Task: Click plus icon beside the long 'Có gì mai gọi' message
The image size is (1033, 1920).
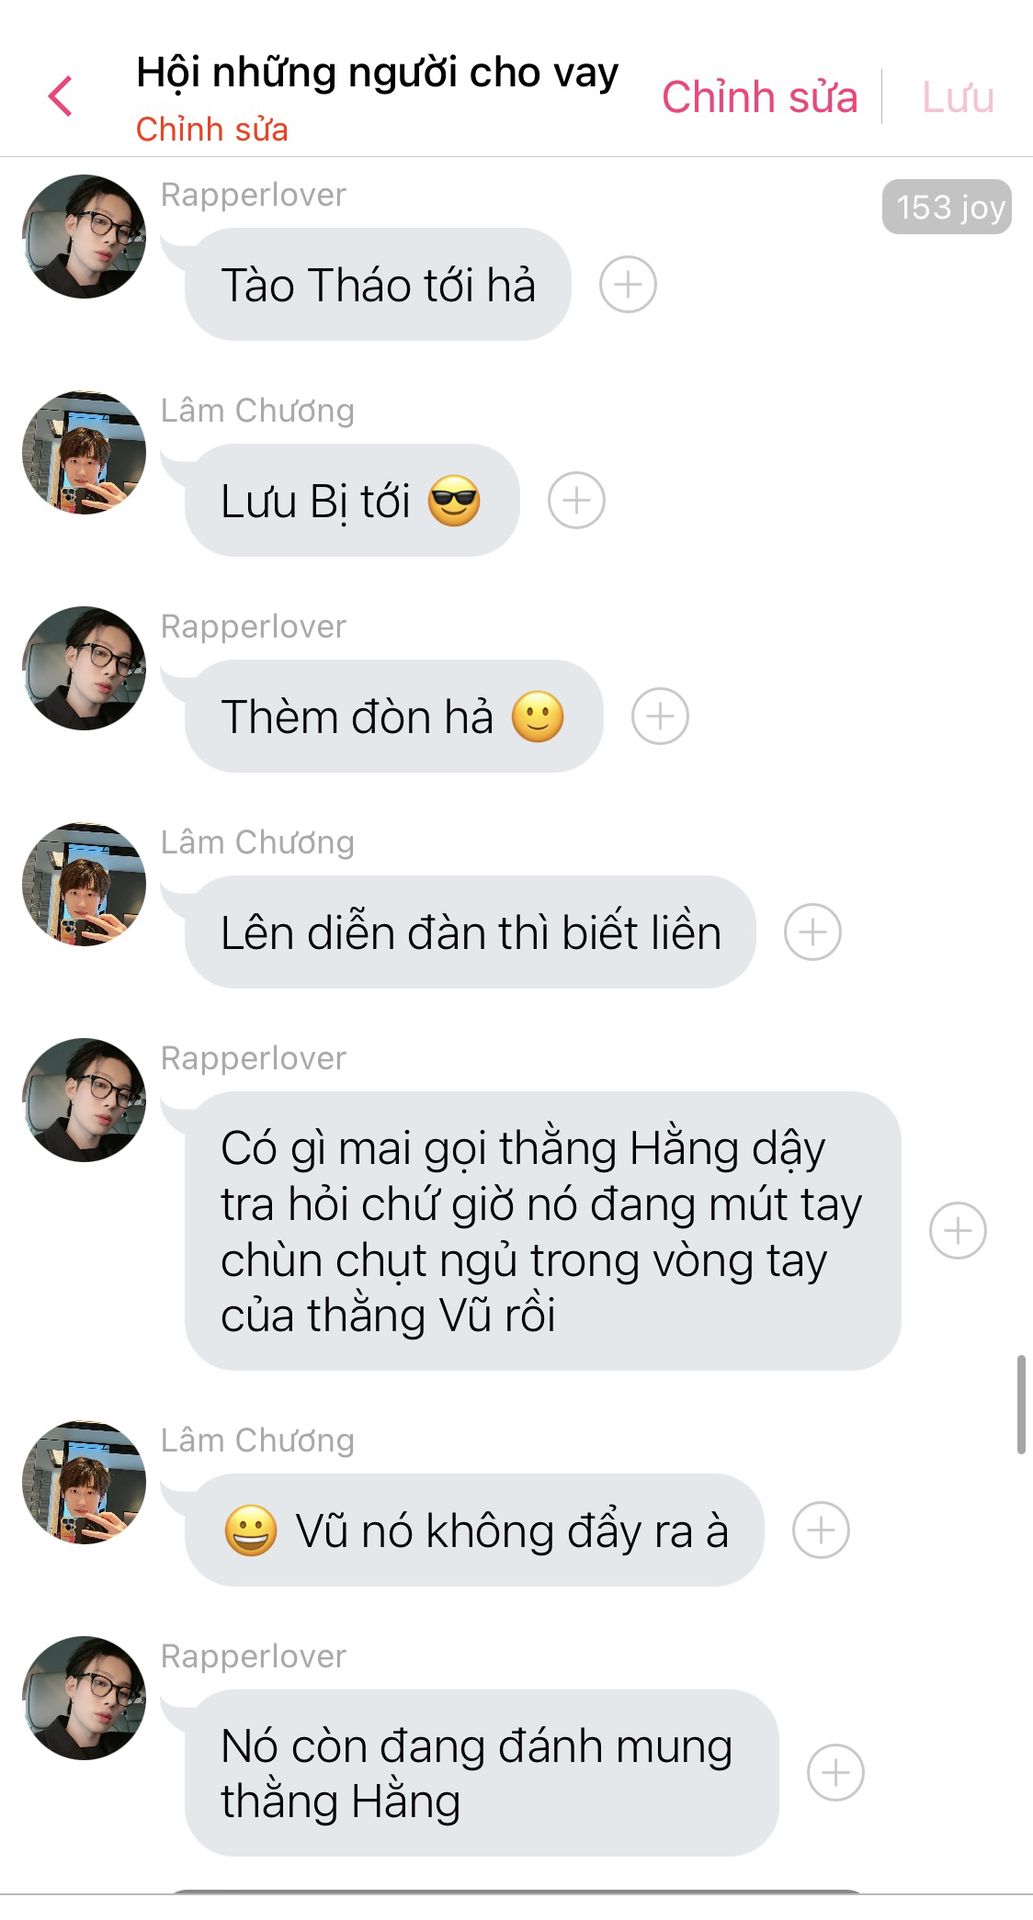Action: click(x=958, y=1230)
